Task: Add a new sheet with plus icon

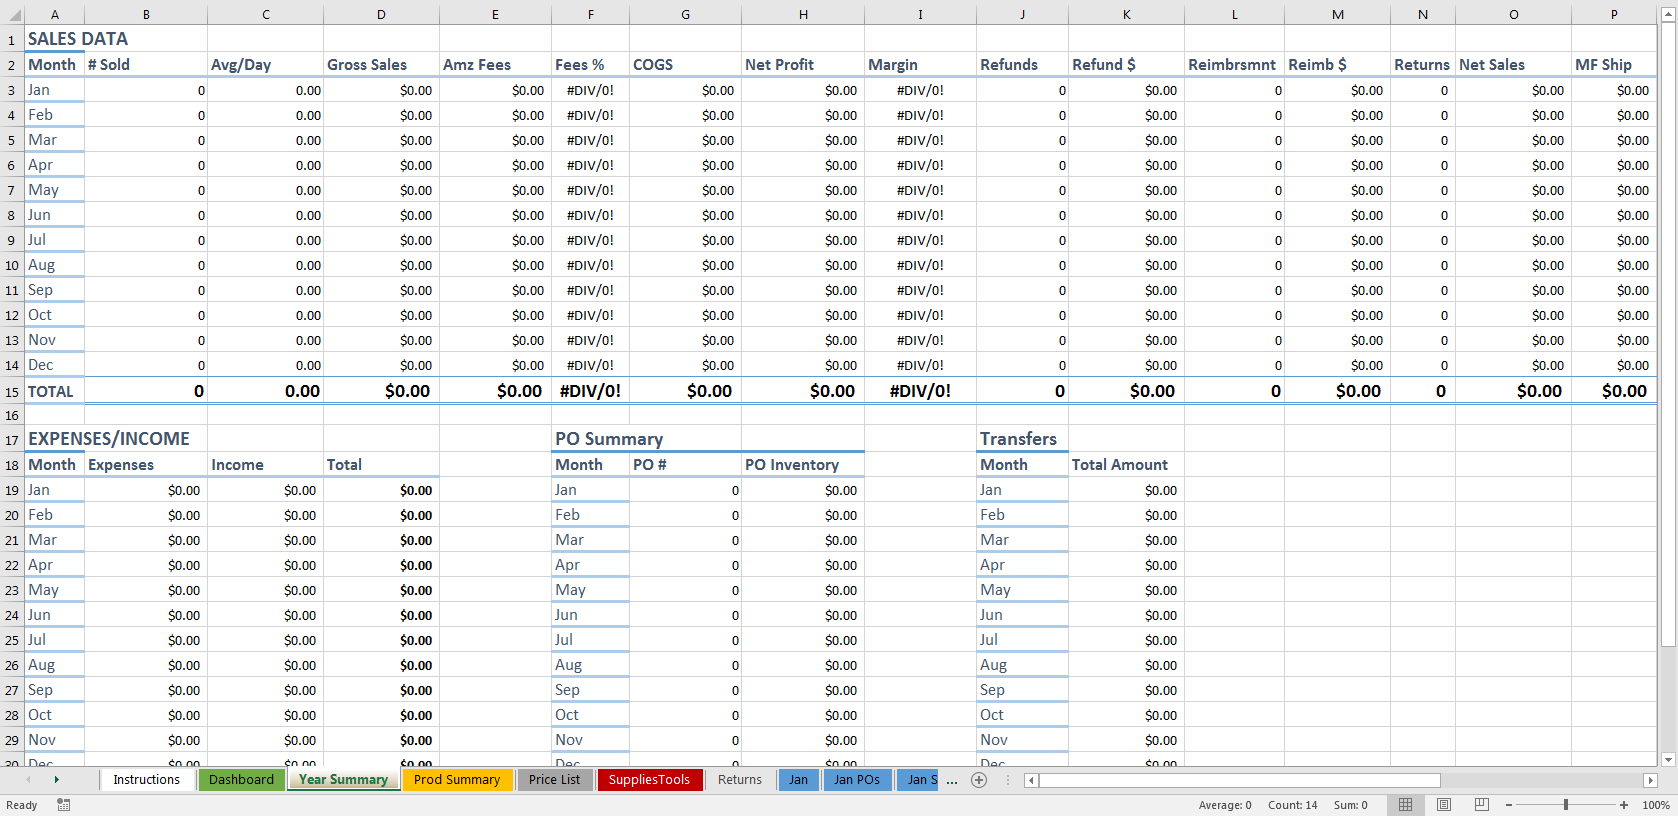Action: coord(979,780)
